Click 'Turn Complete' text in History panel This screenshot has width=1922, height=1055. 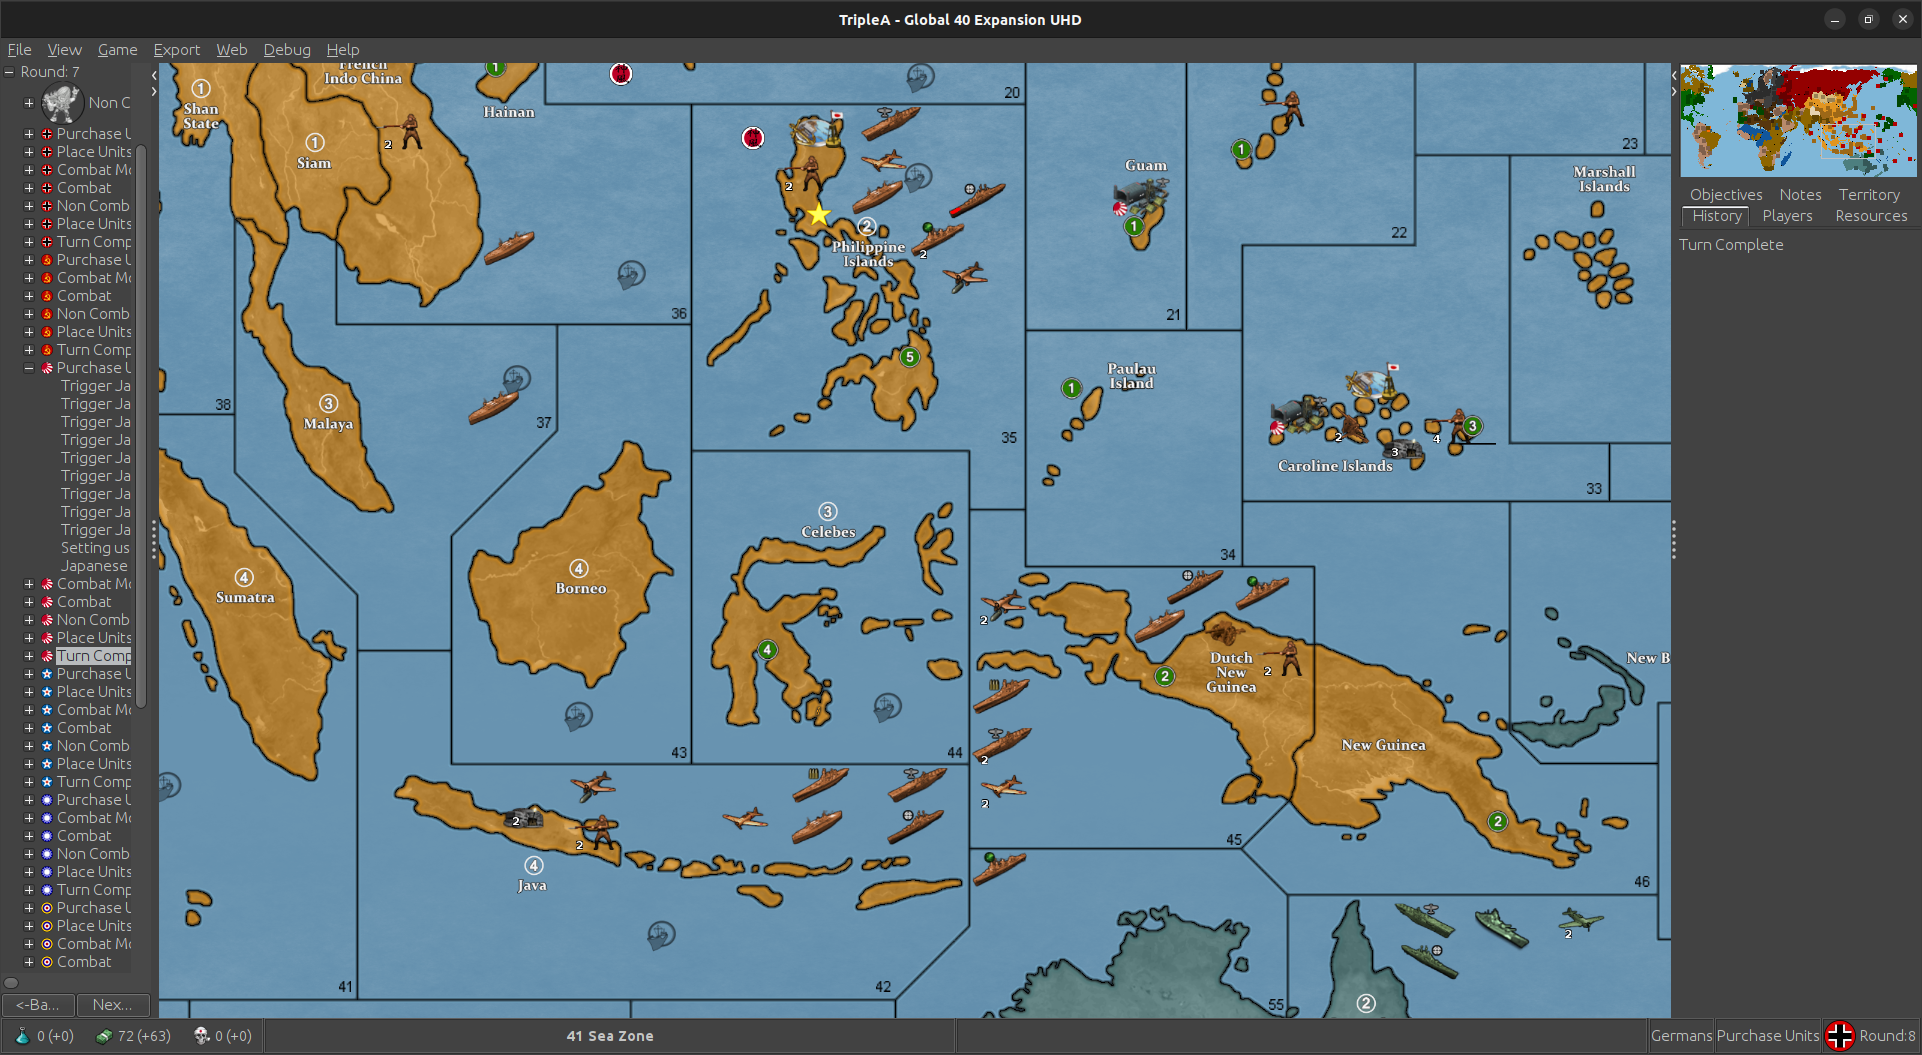1731,245
